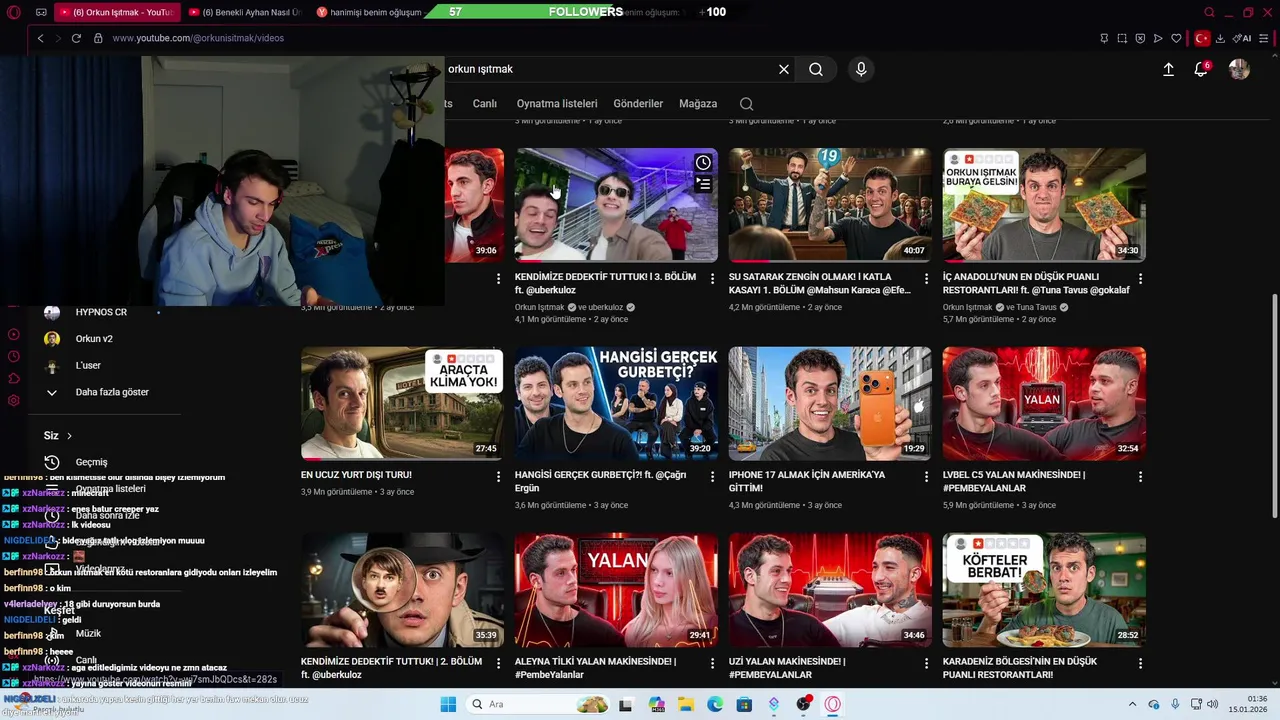This screenshot has height=720, width=1280.
Task: Open the YouTube account avatar menu
Action: click(x=1239, y=69)
